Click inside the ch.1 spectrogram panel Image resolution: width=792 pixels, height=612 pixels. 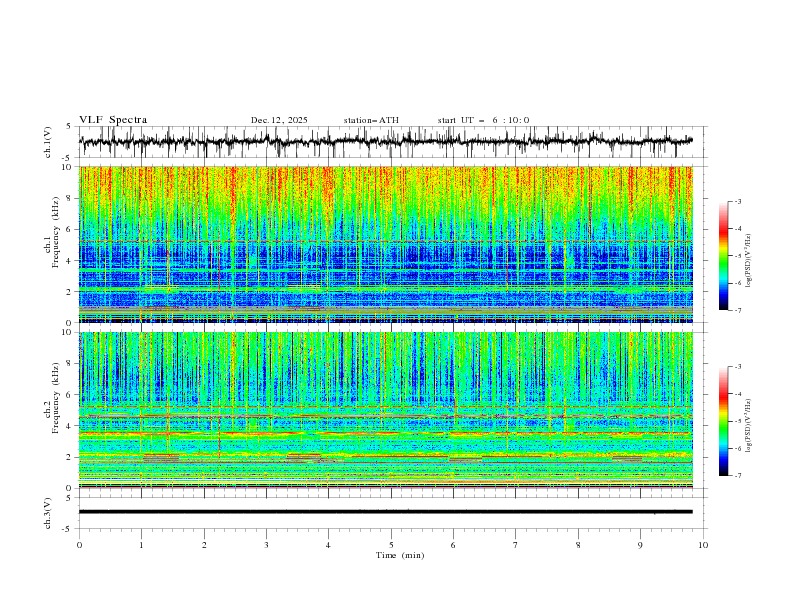click(385, 244)
